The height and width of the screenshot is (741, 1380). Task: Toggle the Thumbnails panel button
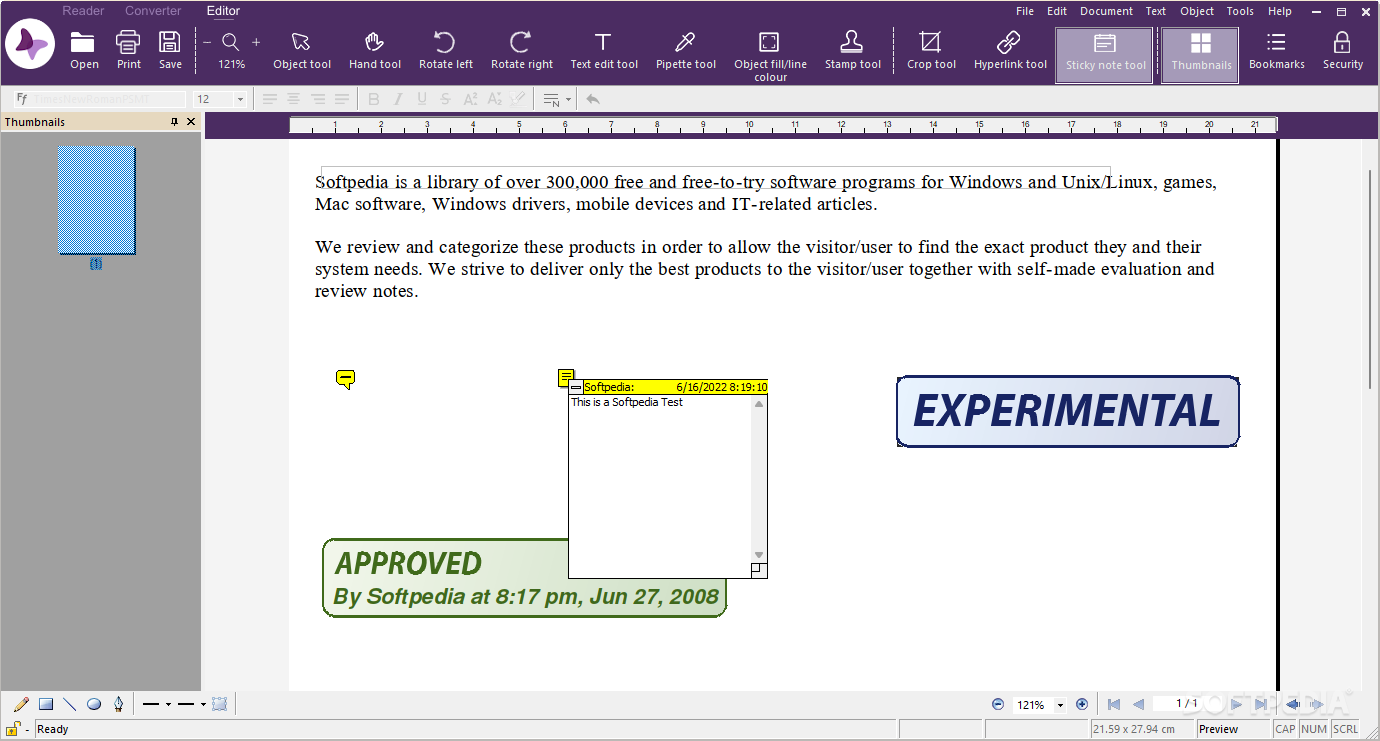pyautogui.click(x=1201, y=55)
